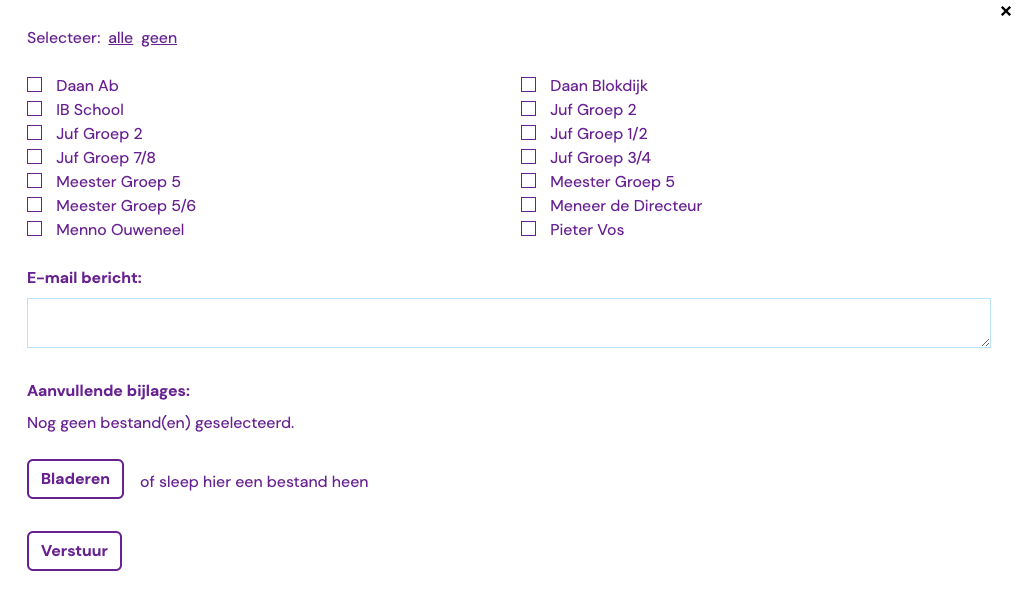
Task: Focus the E-mail bericht text area
Action: tap(508, 323)
